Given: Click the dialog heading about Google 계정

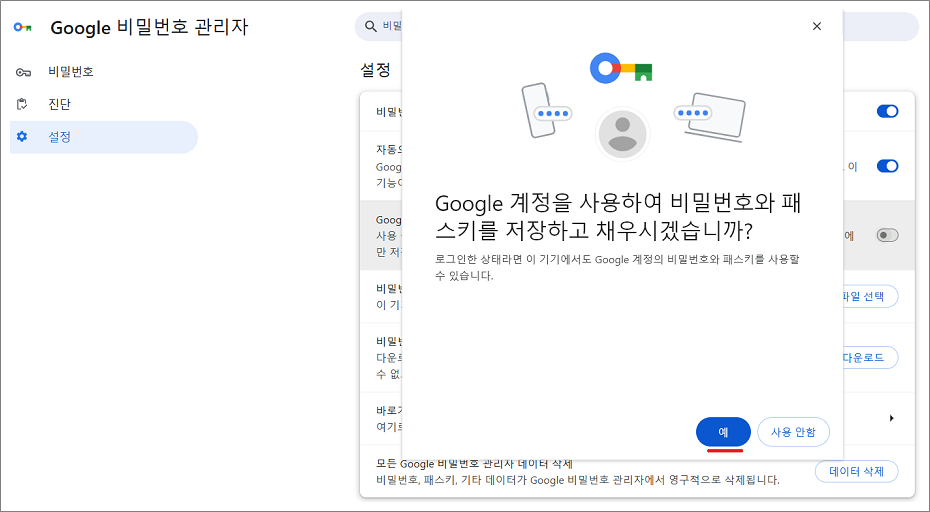Looking at the screenshot, I should coord(618,217).
